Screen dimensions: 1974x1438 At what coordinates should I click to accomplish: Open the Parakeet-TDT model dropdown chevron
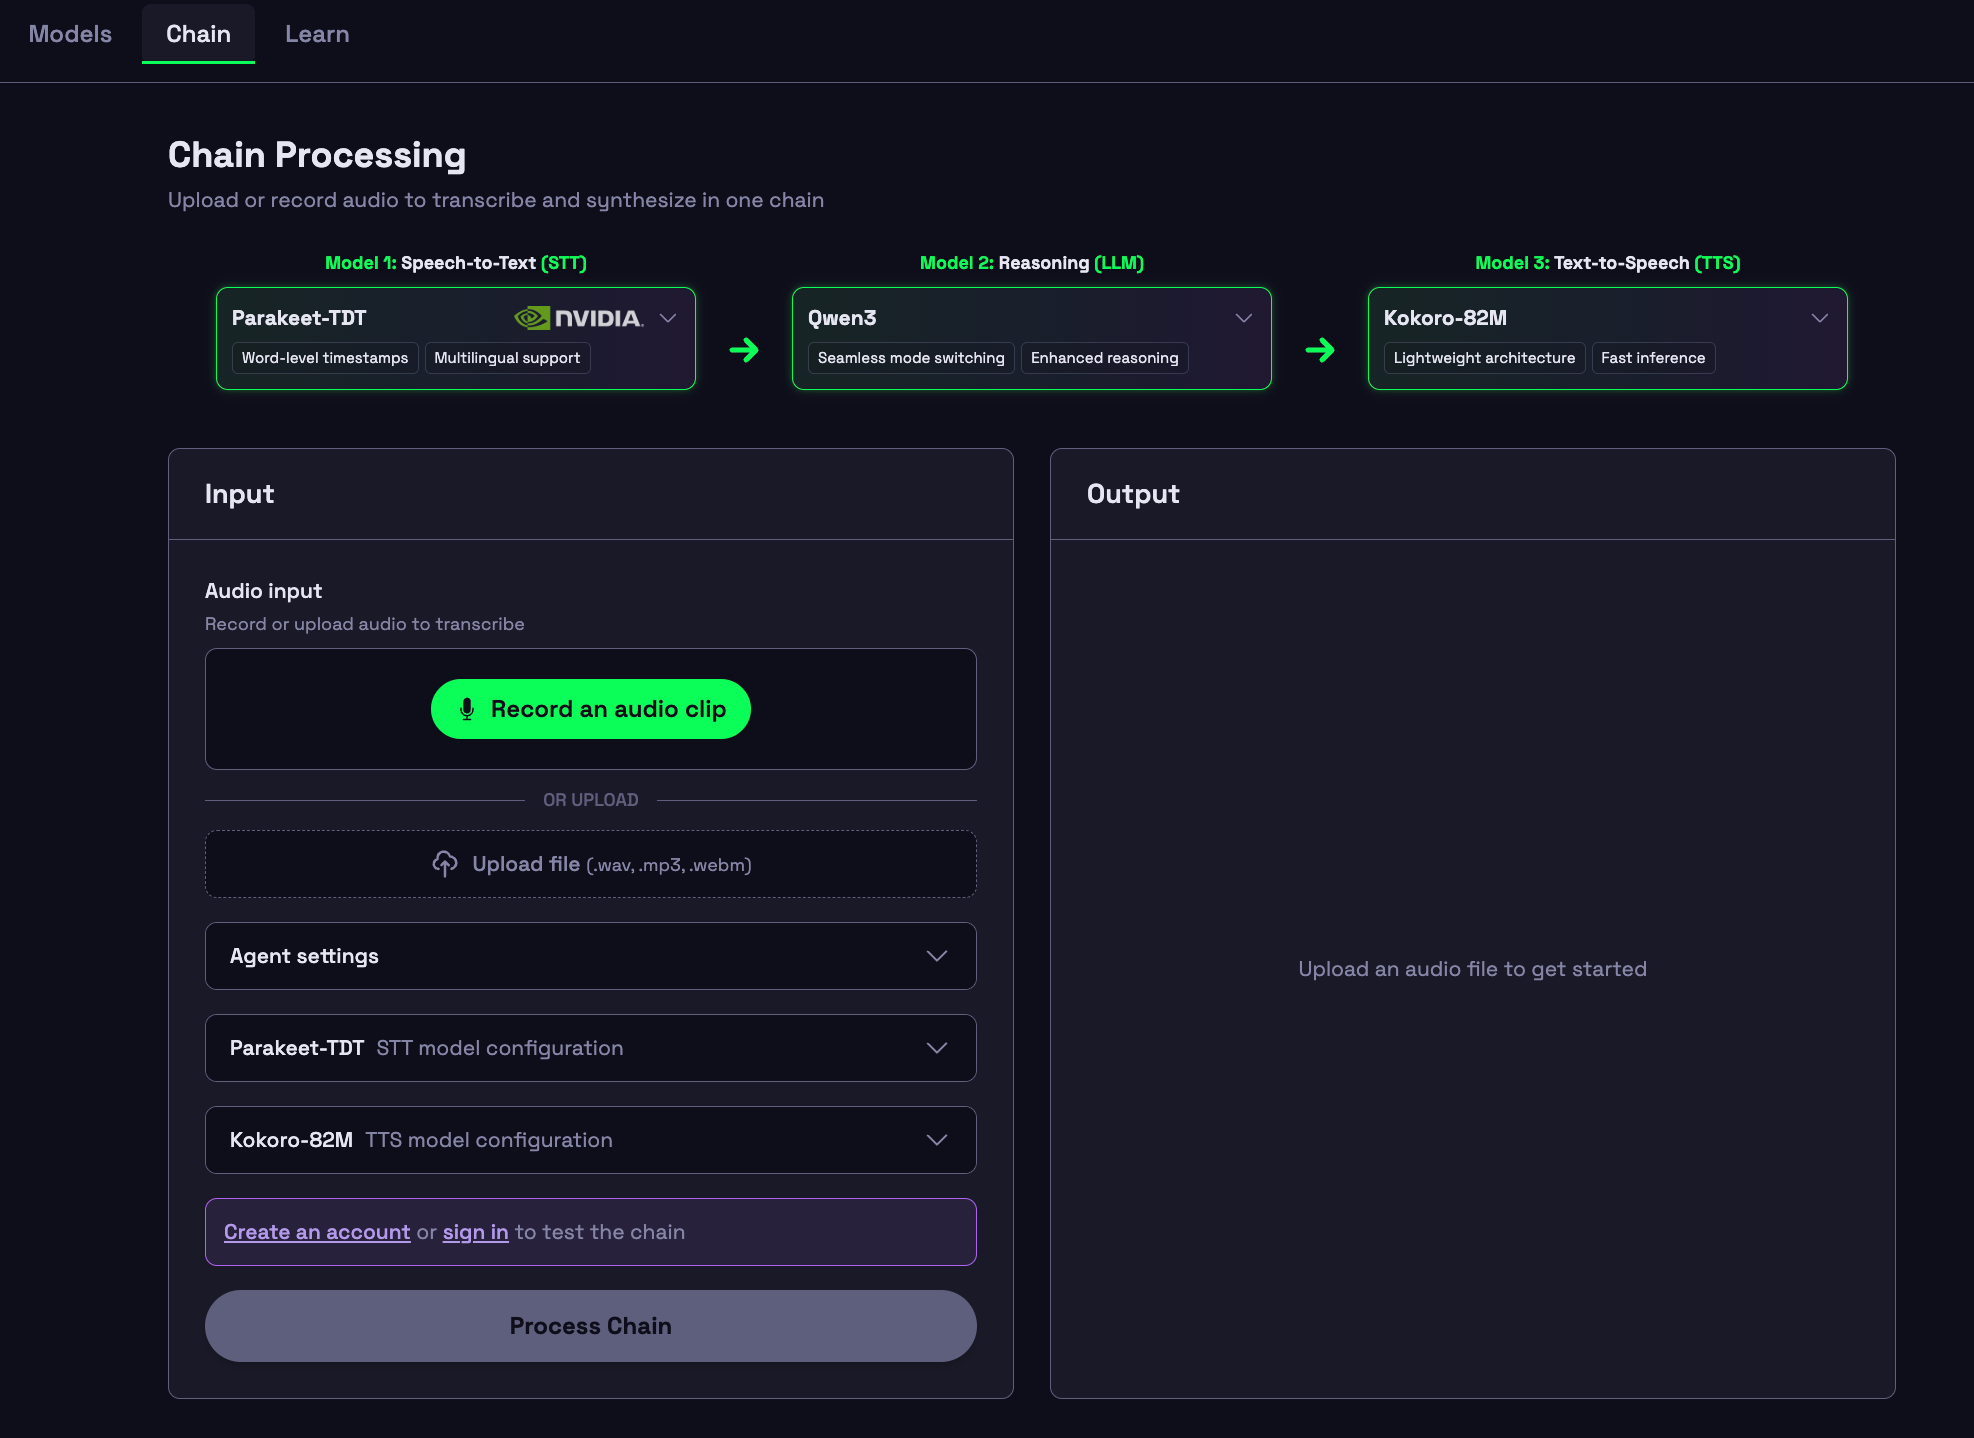tap(669, 318)
